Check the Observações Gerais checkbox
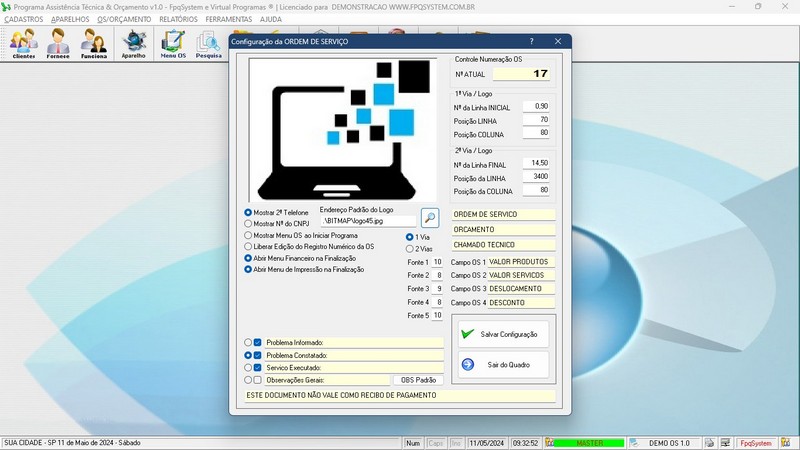This screenshot has width=800, height=450. click(258, 380)
